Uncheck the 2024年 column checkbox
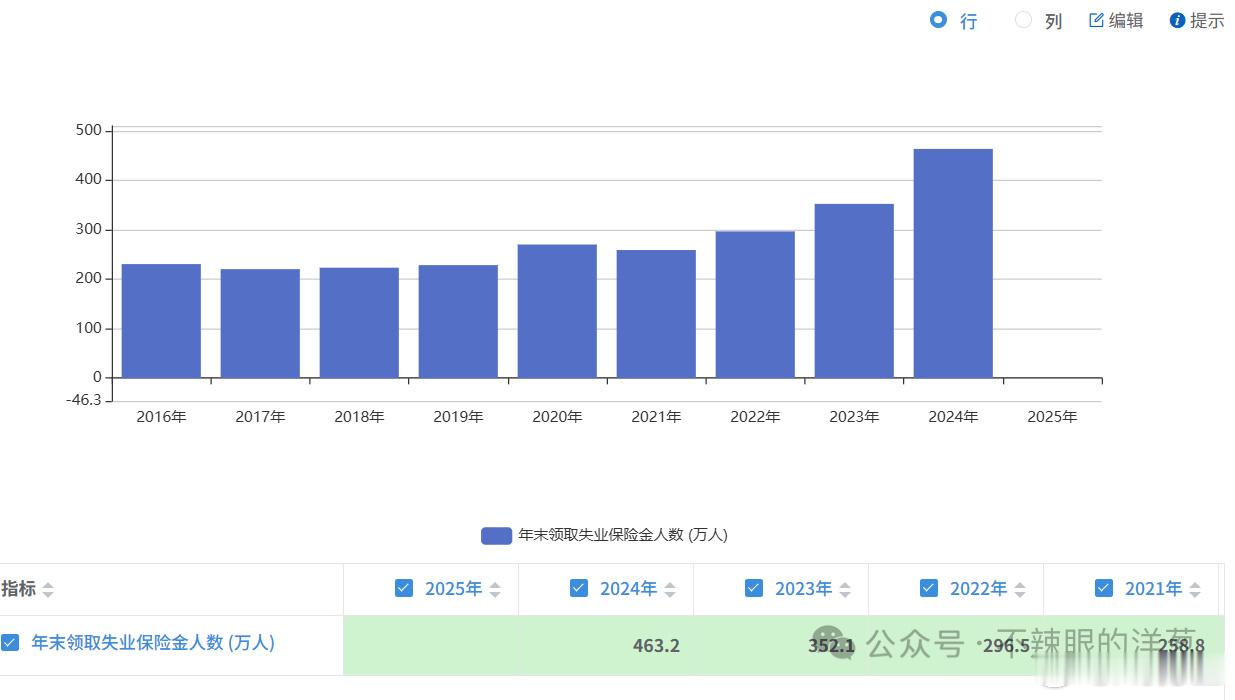 tap(579, 588)
